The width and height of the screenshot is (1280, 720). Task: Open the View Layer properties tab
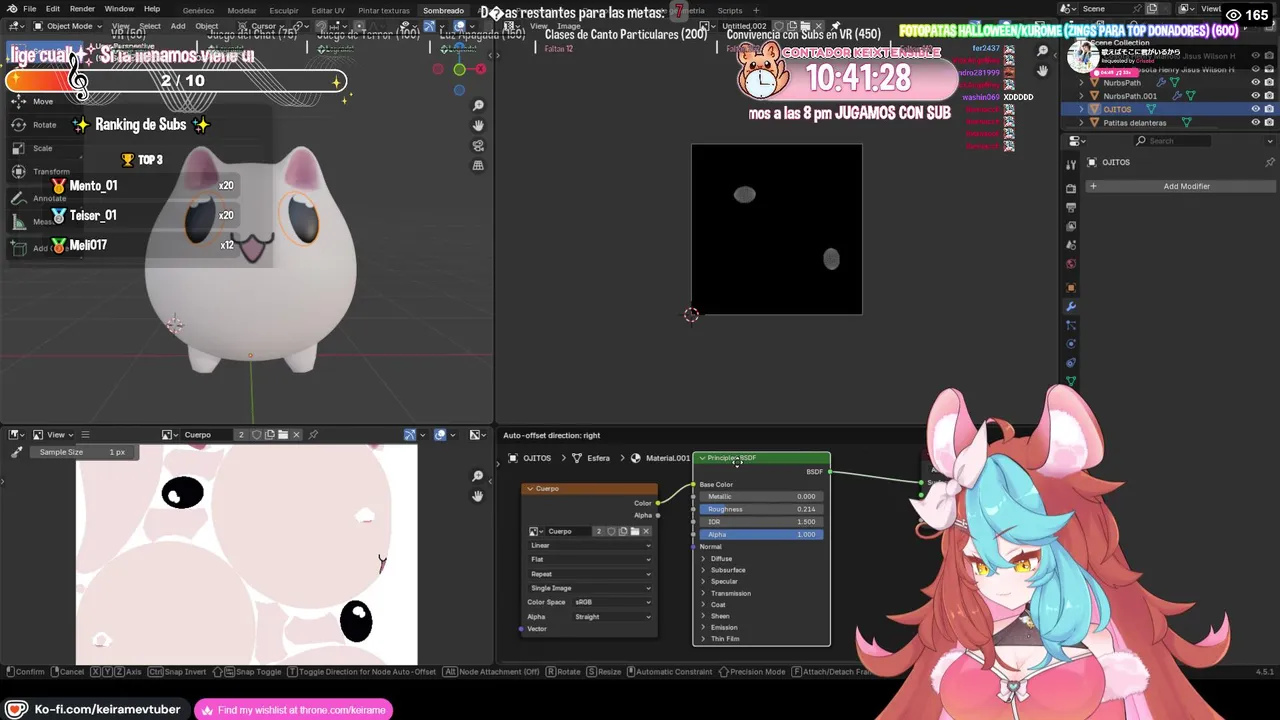1071,226
